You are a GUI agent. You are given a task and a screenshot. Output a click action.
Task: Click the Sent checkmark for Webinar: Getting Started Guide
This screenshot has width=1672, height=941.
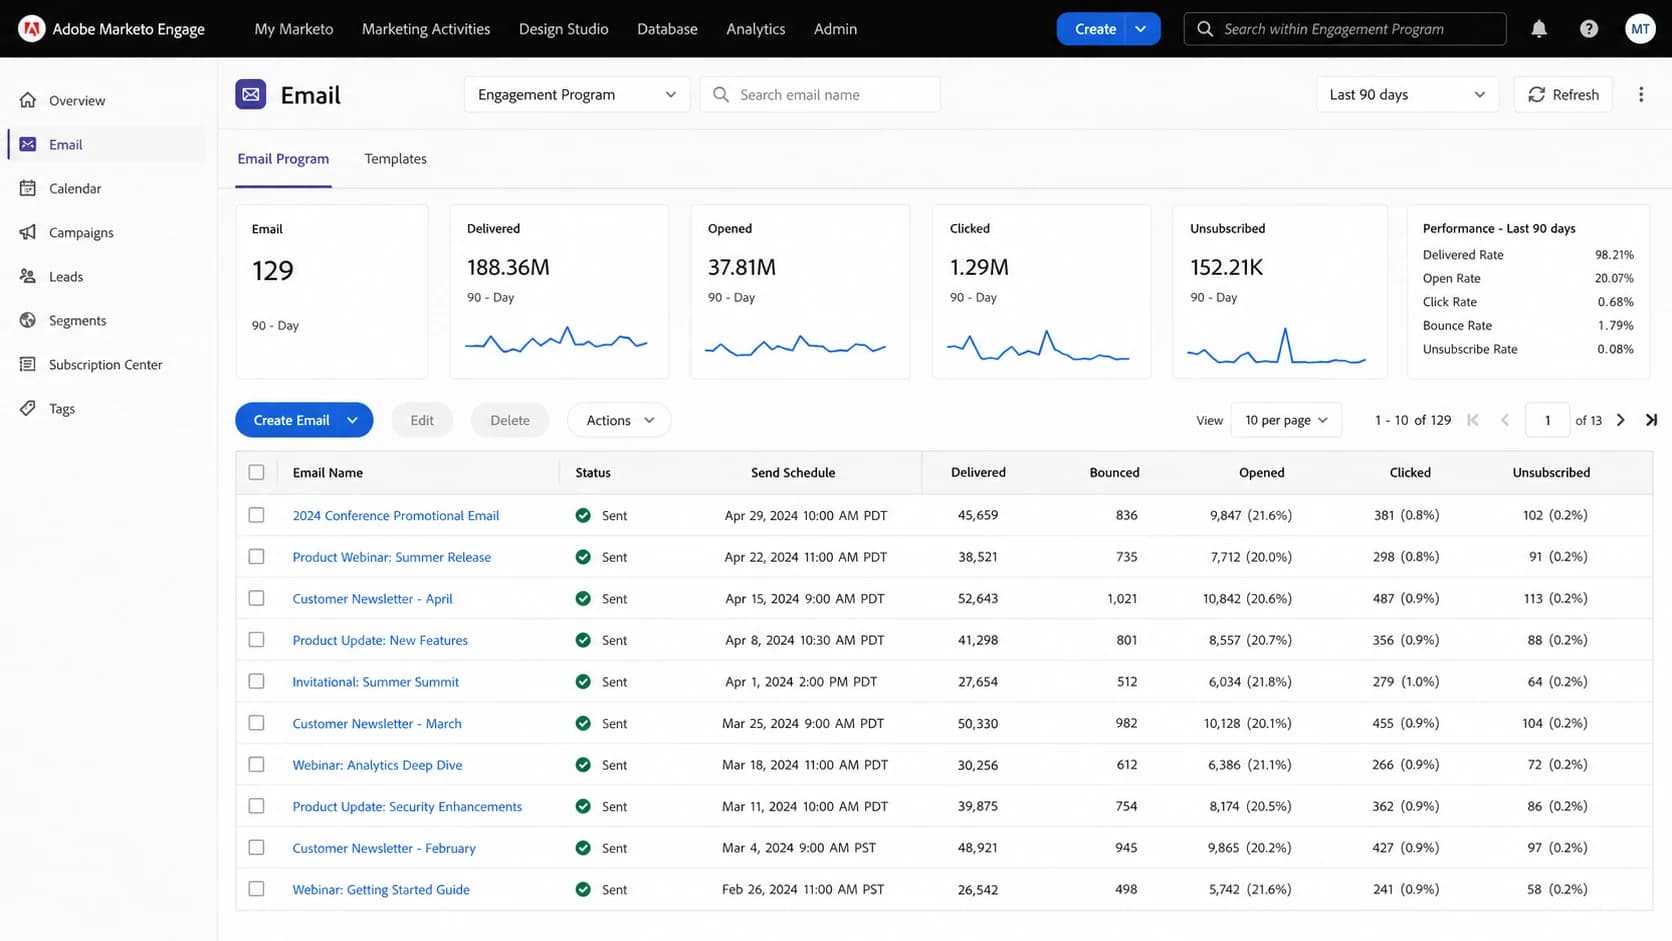(583, 889)
